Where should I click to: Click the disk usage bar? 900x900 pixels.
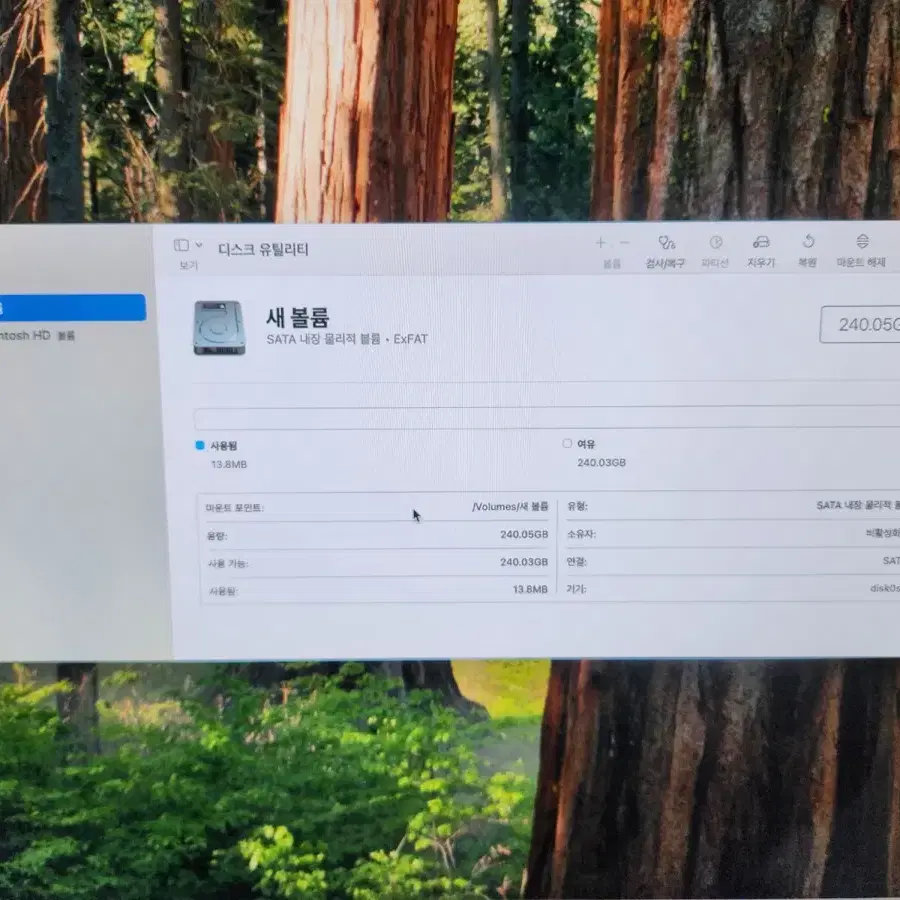pos(547,417)
